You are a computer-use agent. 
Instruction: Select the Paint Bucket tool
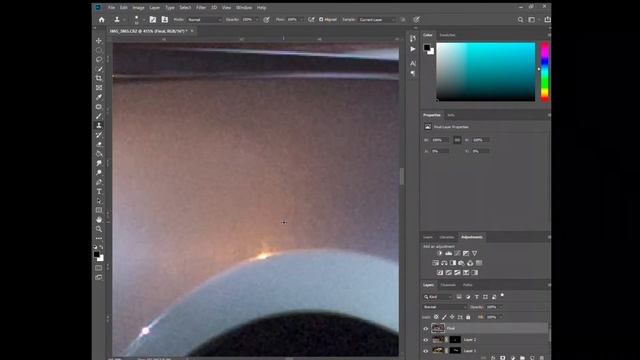[99, 153]
